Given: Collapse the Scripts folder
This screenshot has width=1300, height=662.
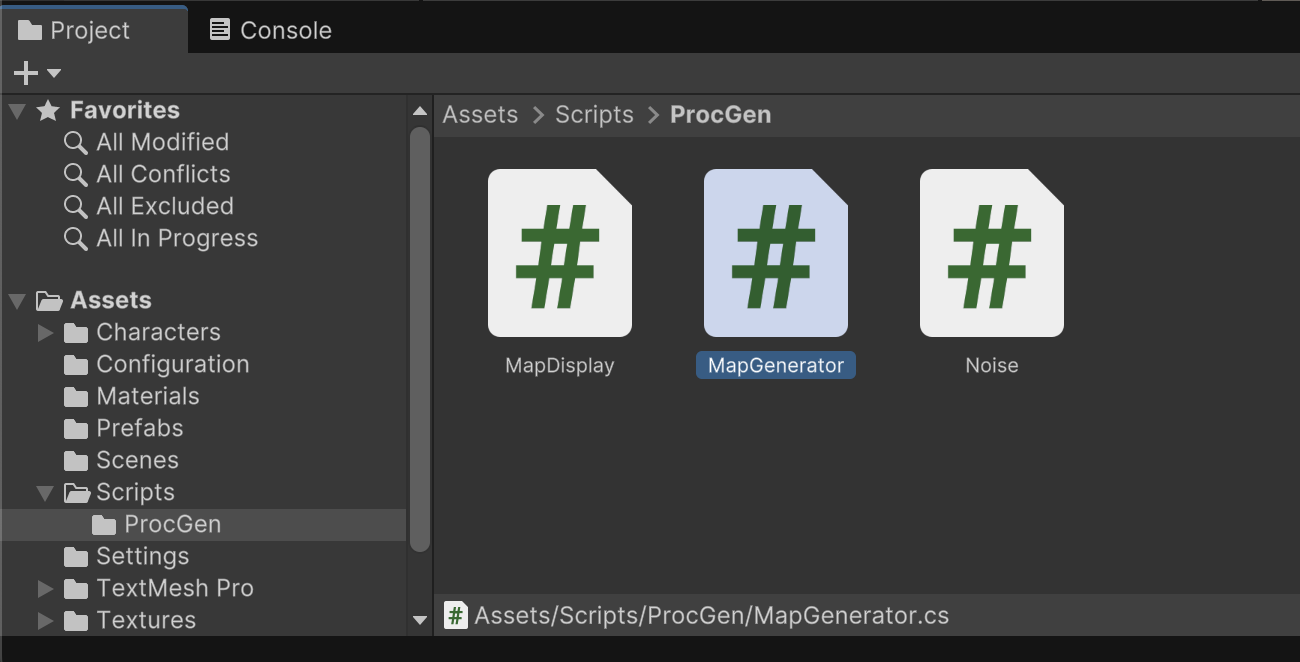Looking at the screenshot, I should [x=45, y=492].
